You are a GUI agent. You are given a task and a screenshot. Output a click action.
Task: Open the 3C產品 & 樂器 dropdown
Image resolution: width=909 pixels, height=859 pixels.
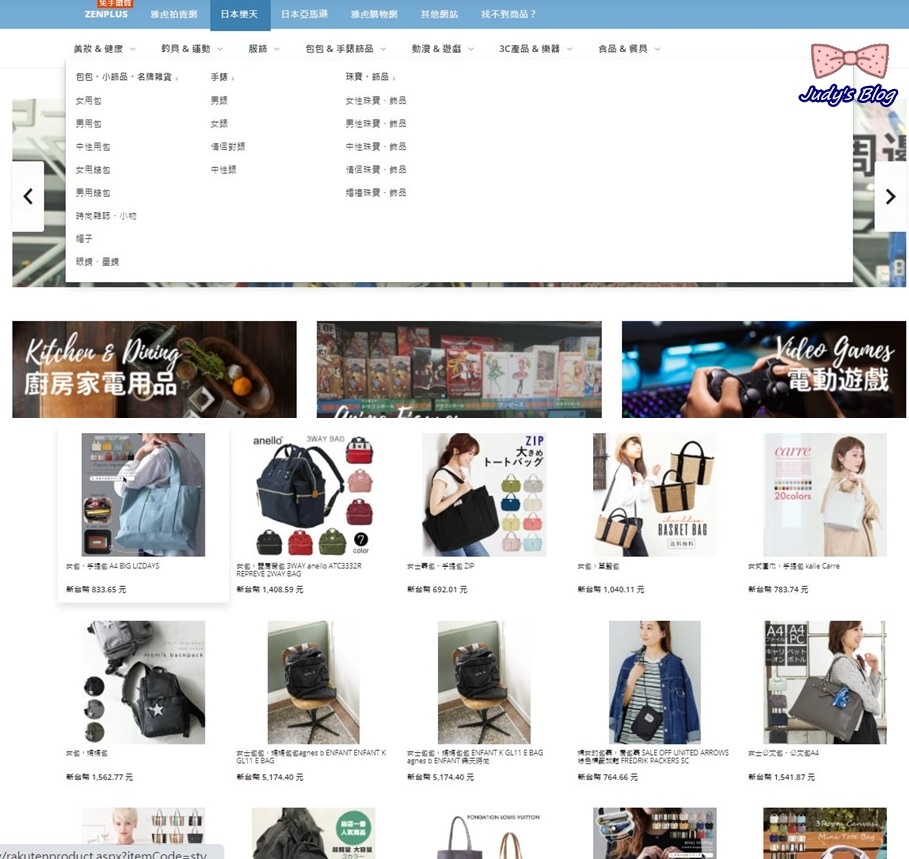pos(536,49)
